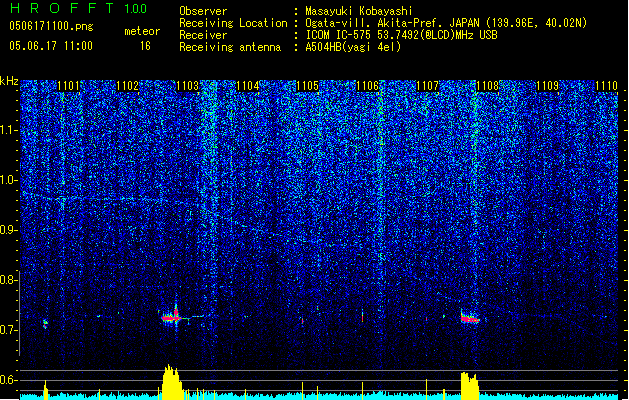
Task: Click the 1.0 kHz axis label
Action: [x=9, y=180]
